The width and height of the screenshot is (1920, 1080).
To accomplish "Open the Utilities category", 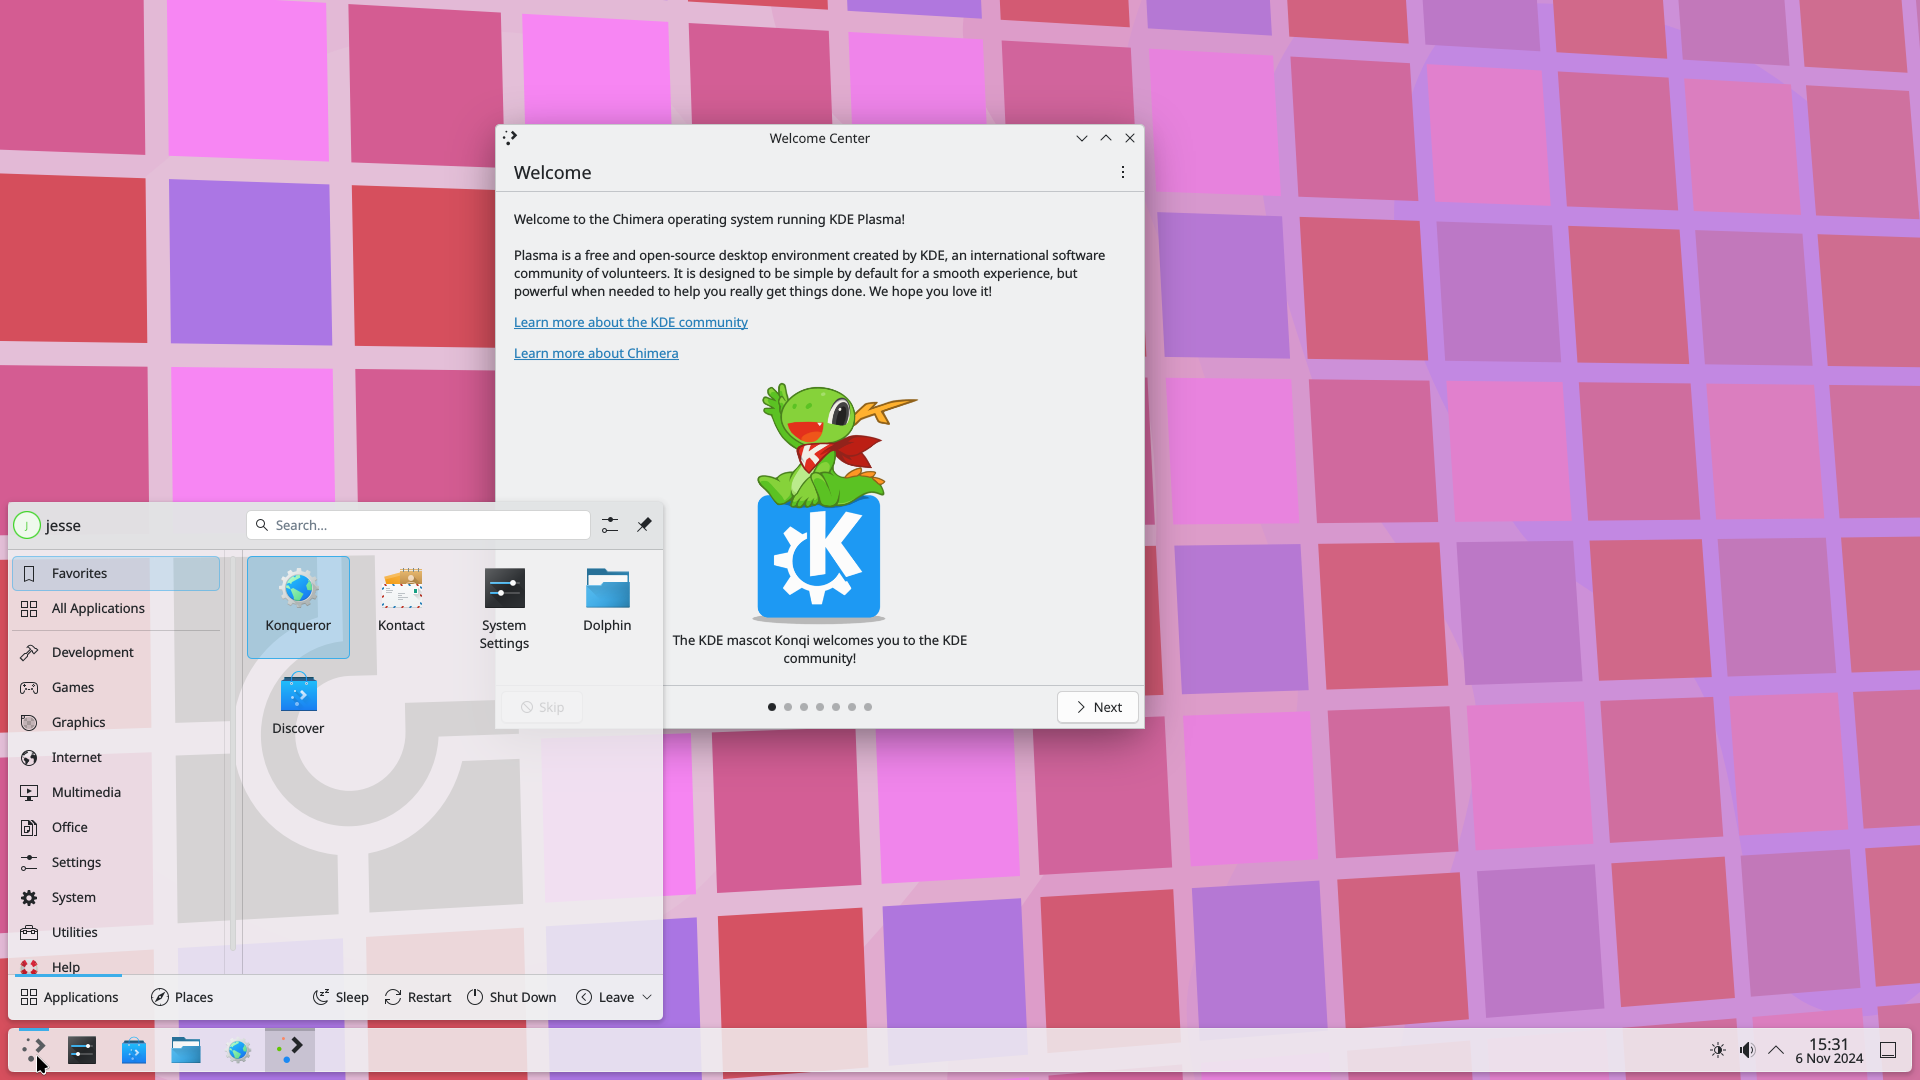I will [x=116, y=932].
